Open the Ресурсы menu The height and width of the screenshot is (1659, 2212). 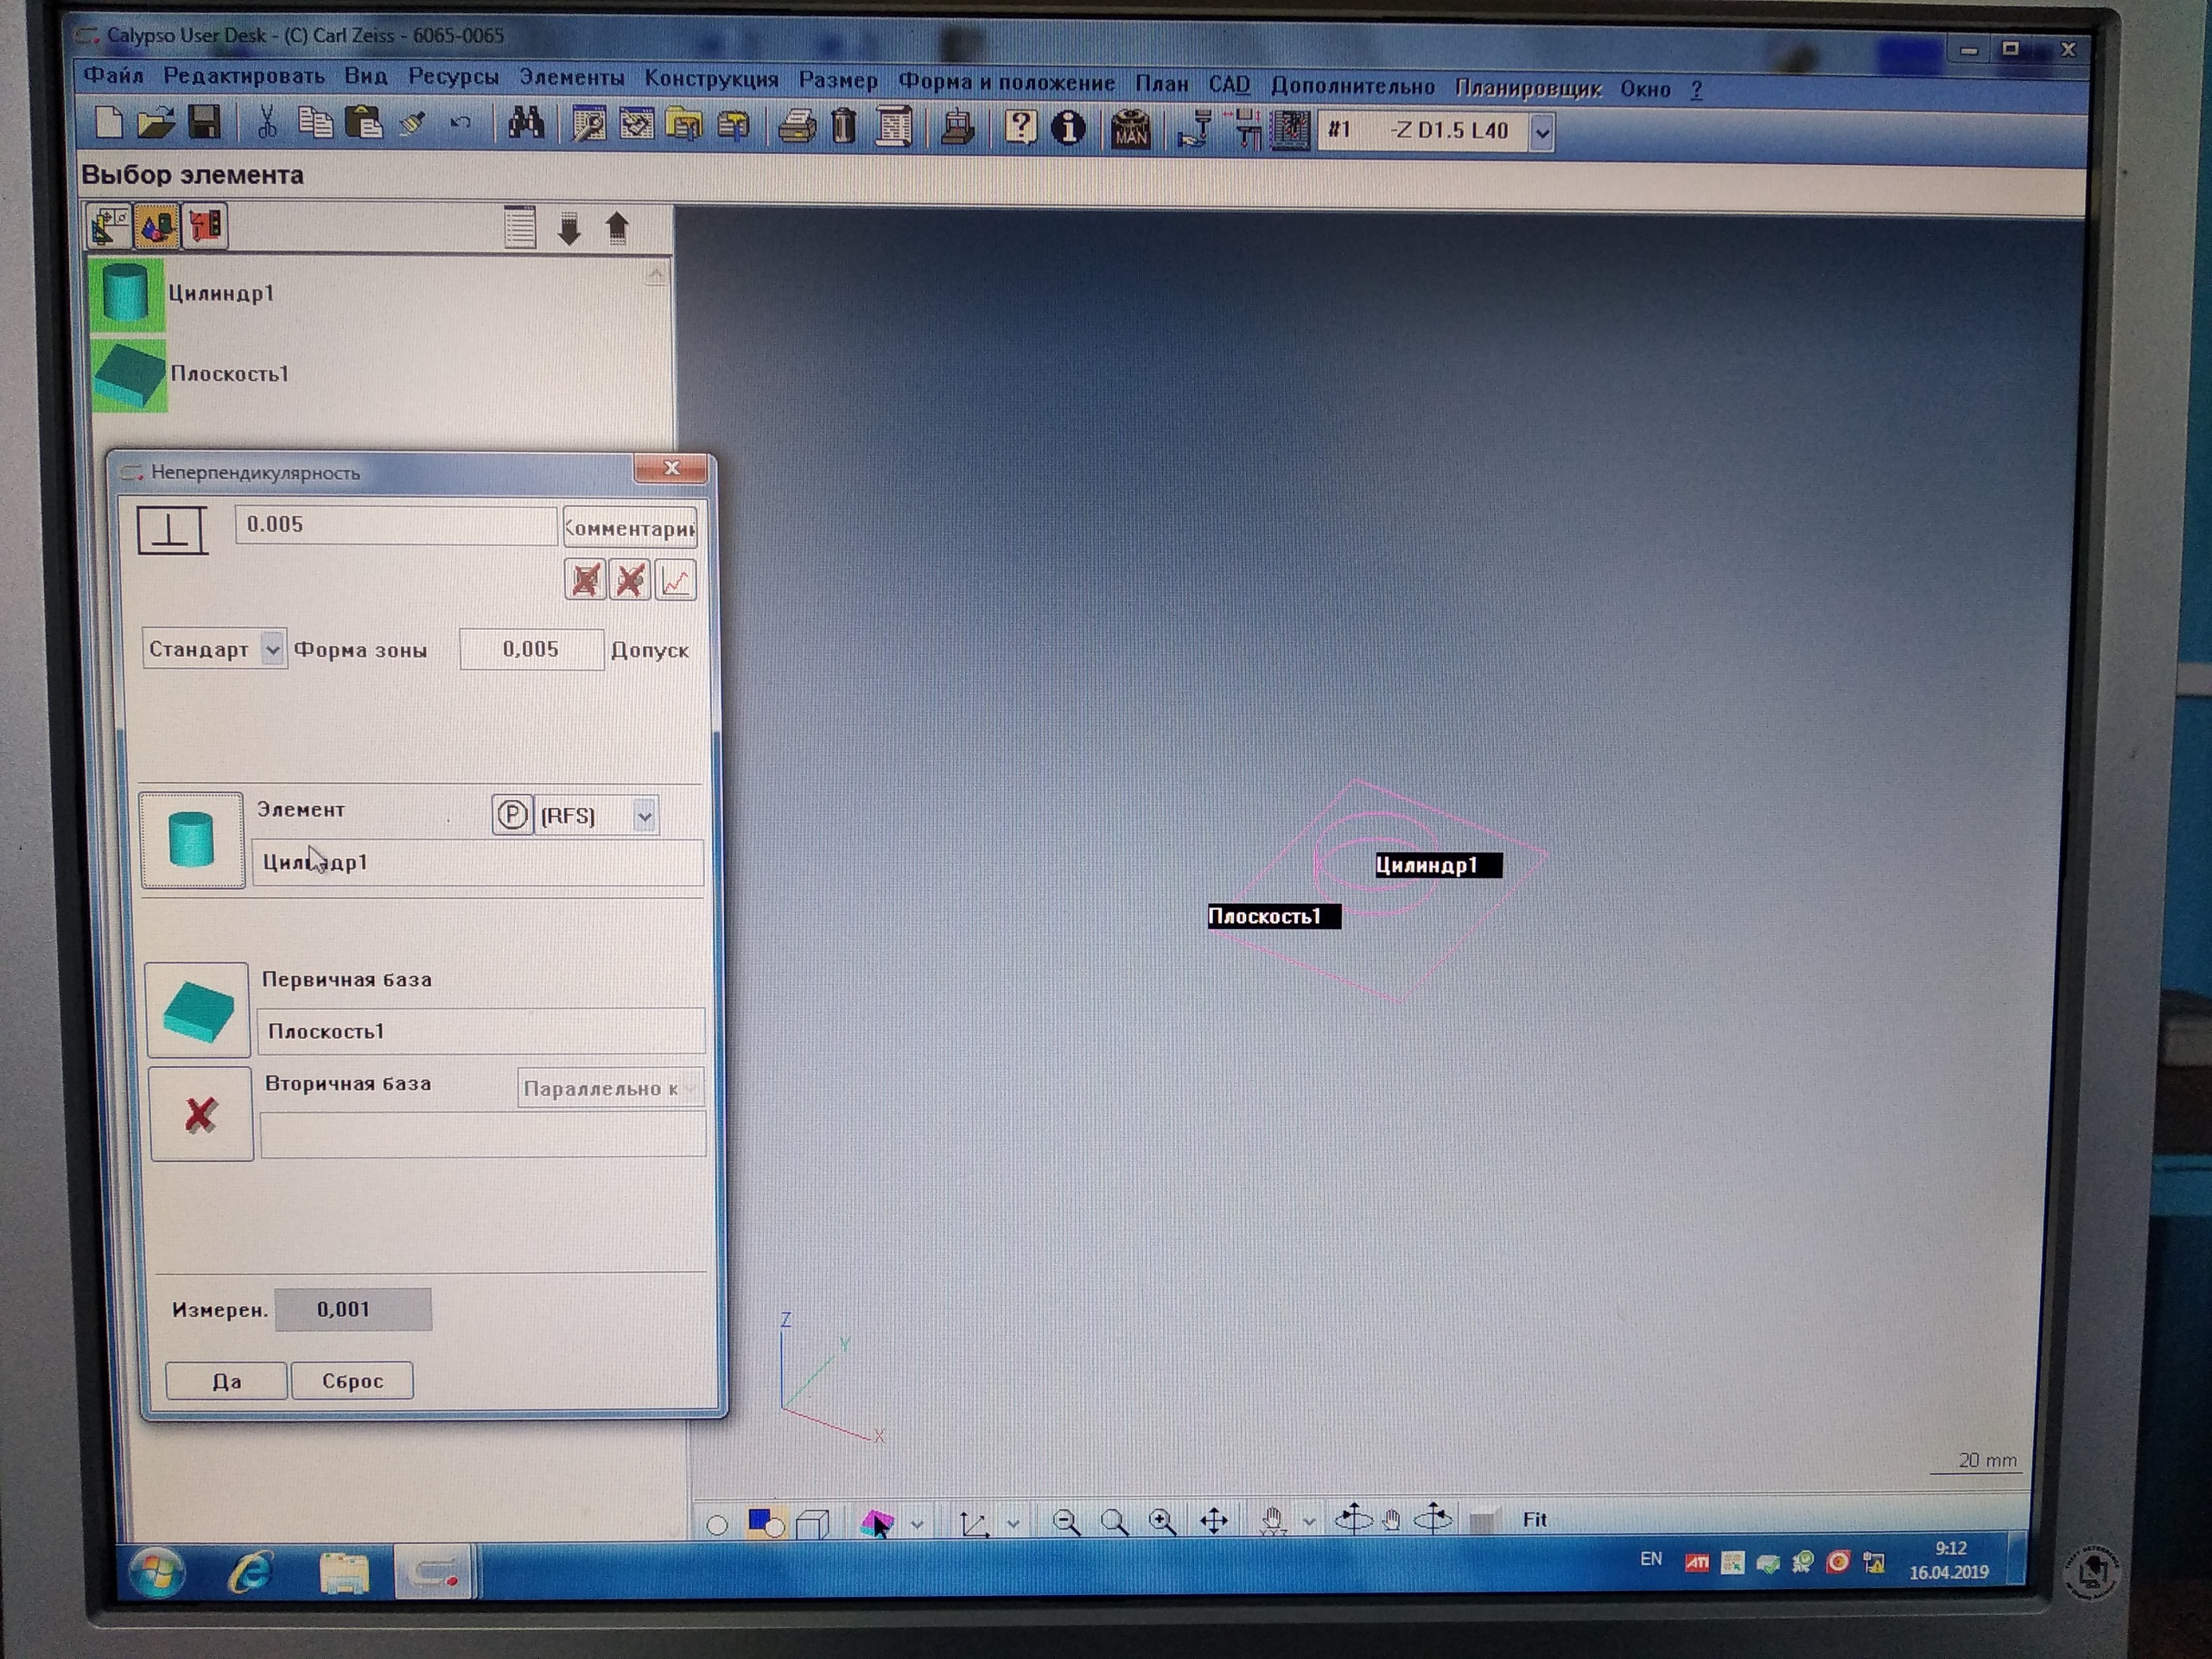(x=453, y=77)
